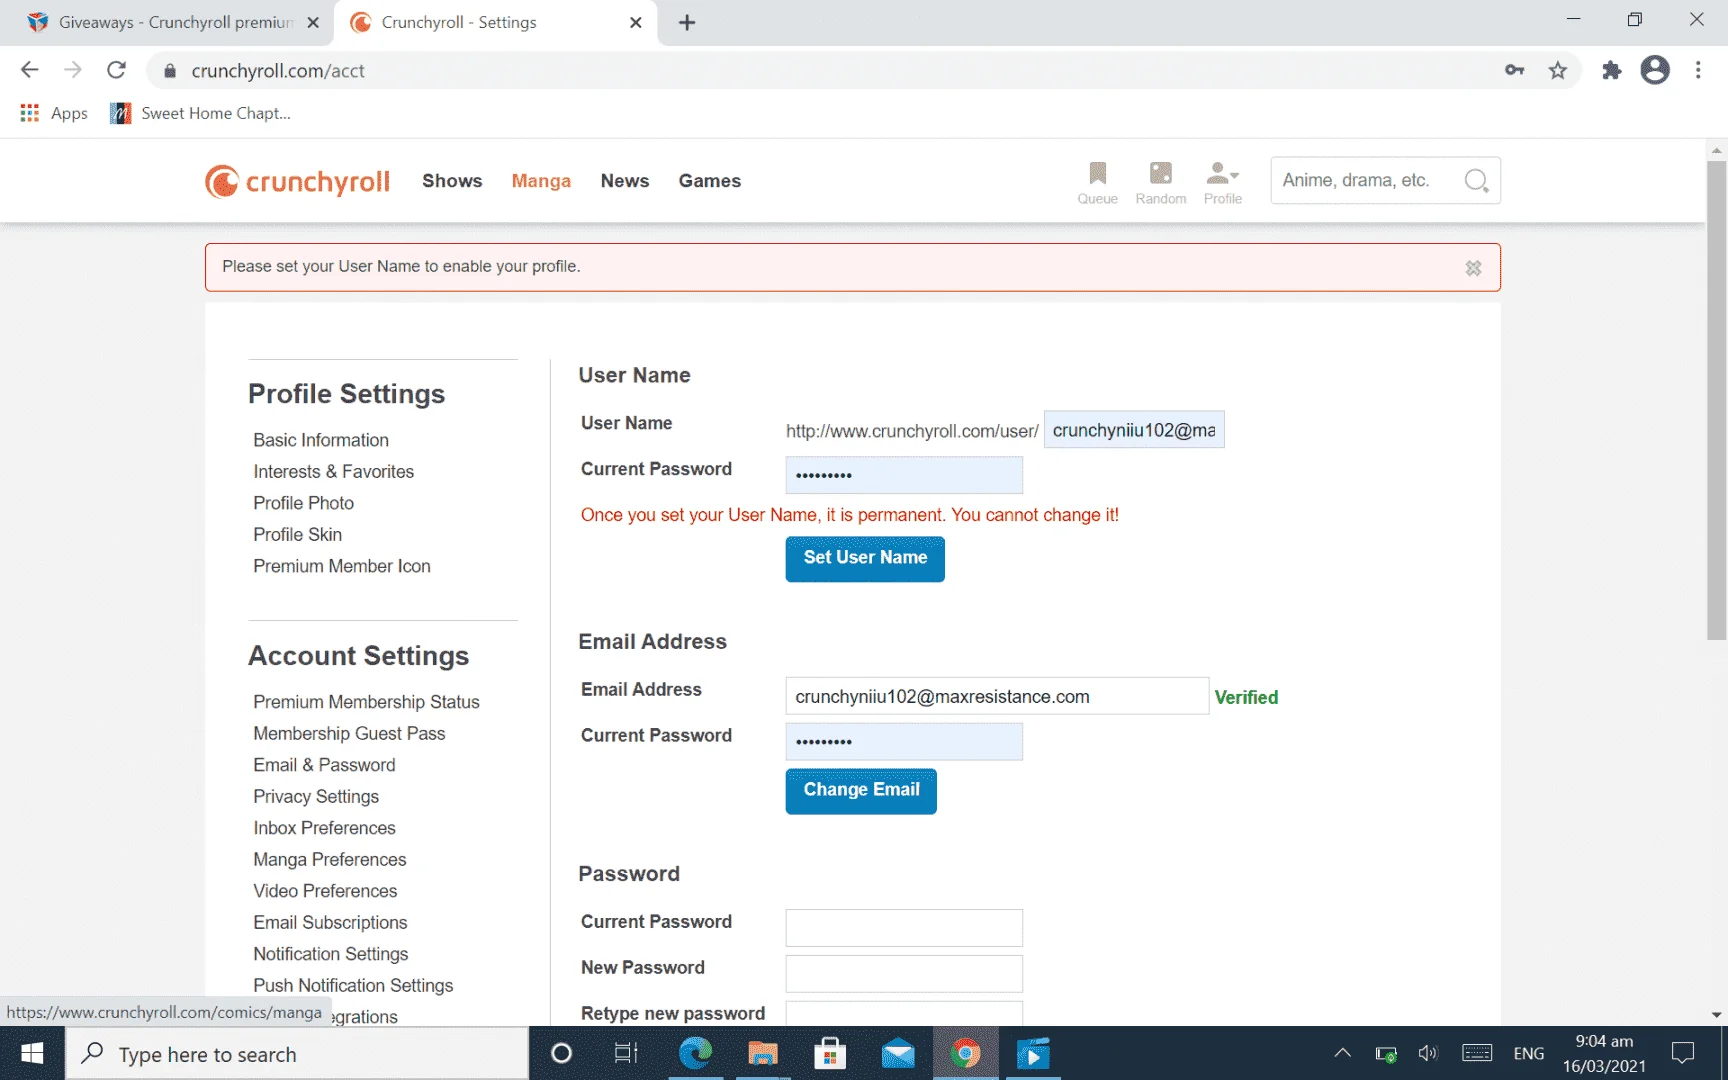Image resolution: width=1728 pixels, height=1080 pixels.
Task: Open the Queue bookmark icon
Action: click(x=1097, y=182)
